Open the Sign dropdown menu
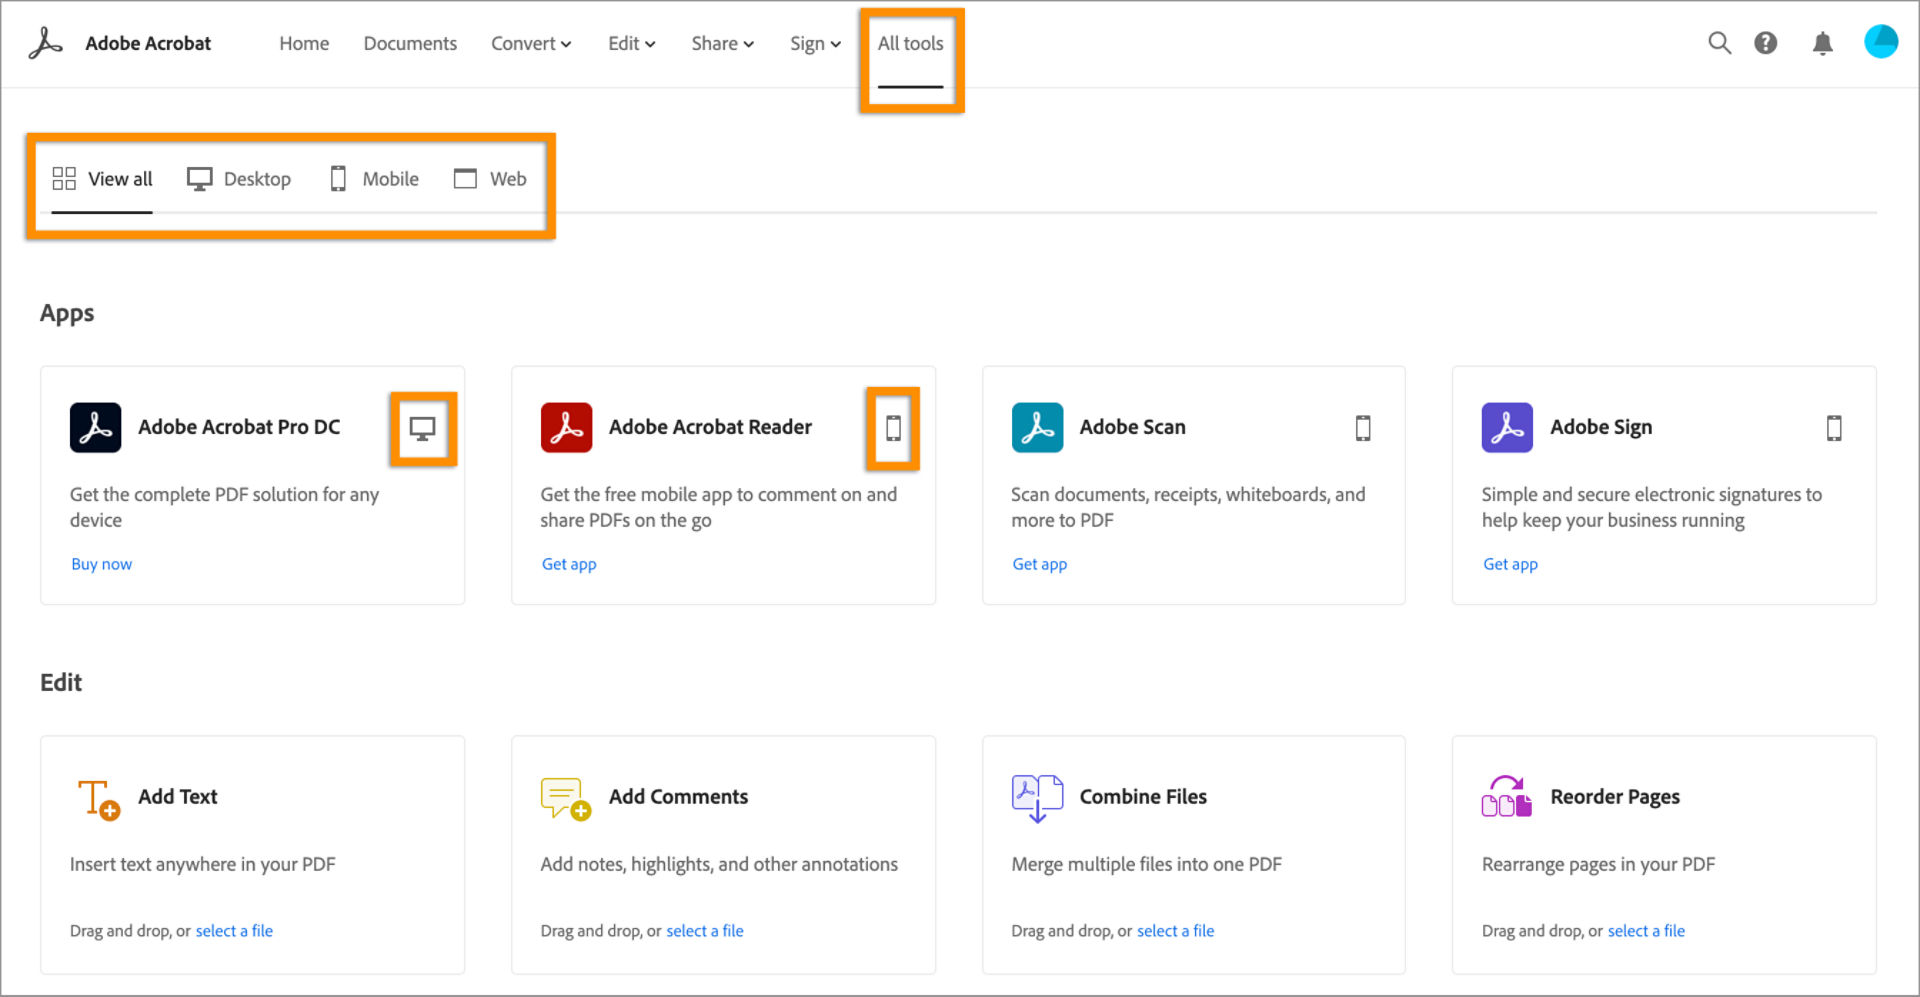 click(x=815, y=43)
